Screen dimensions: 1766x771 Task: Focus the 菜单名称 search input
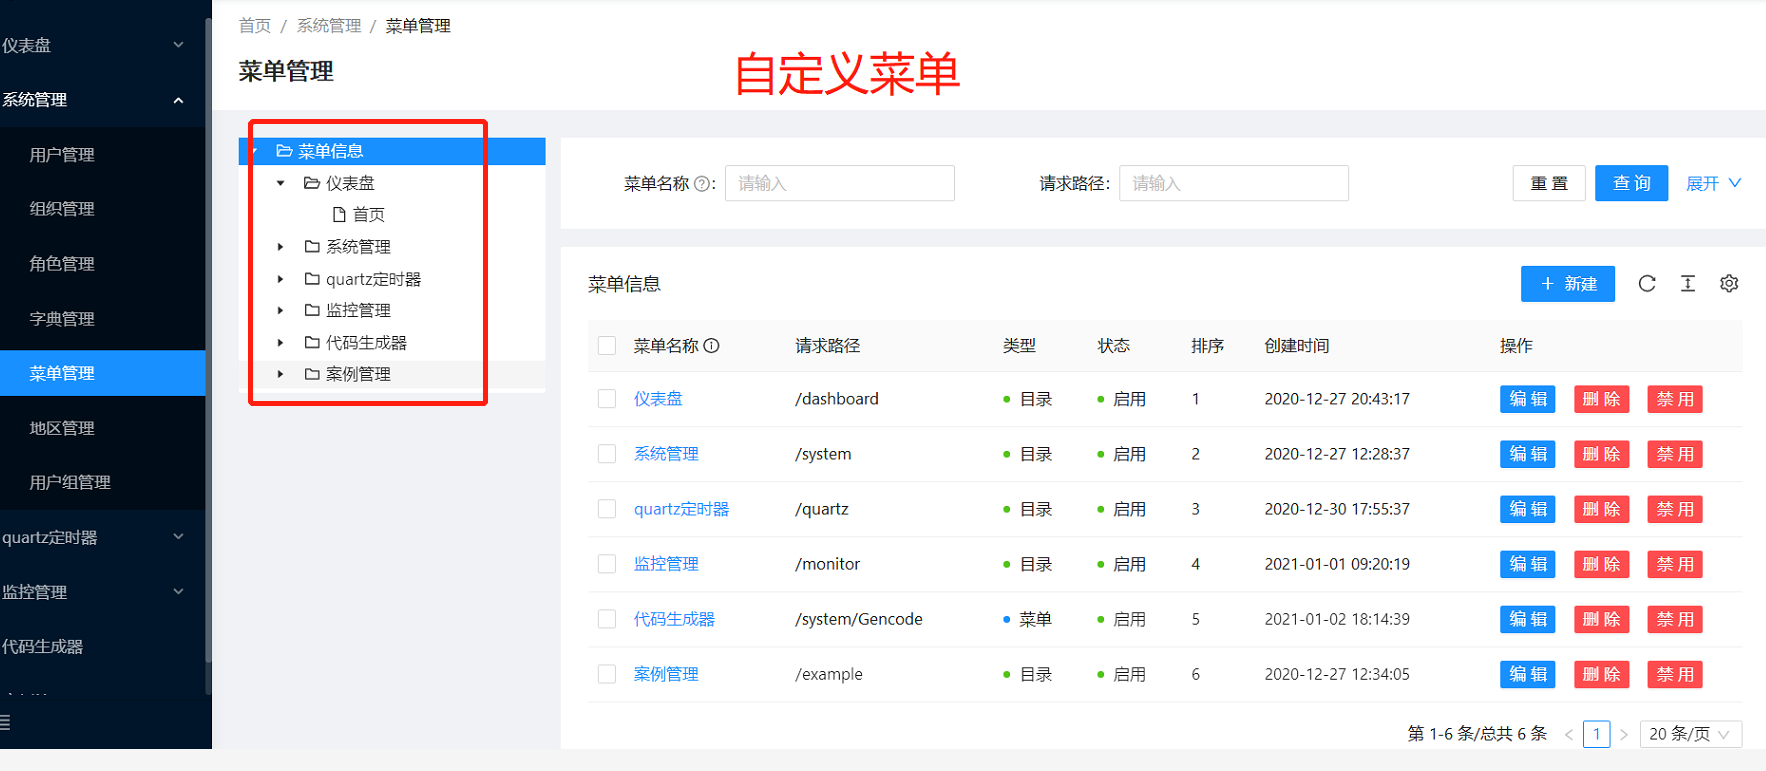pos(840,183)
